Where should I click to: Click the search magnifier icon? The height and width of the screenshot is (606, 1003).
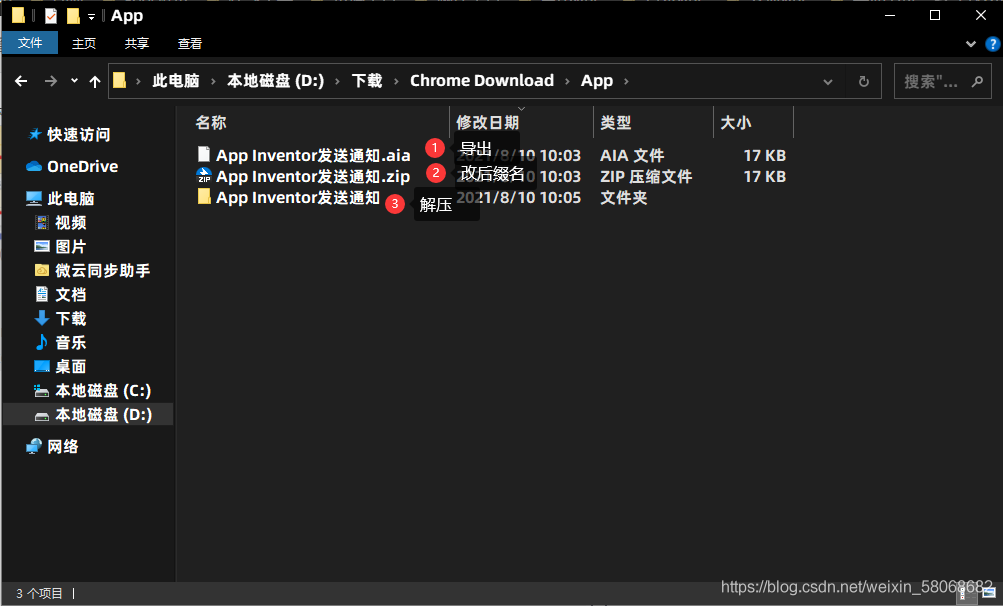(x=977, y=81)
